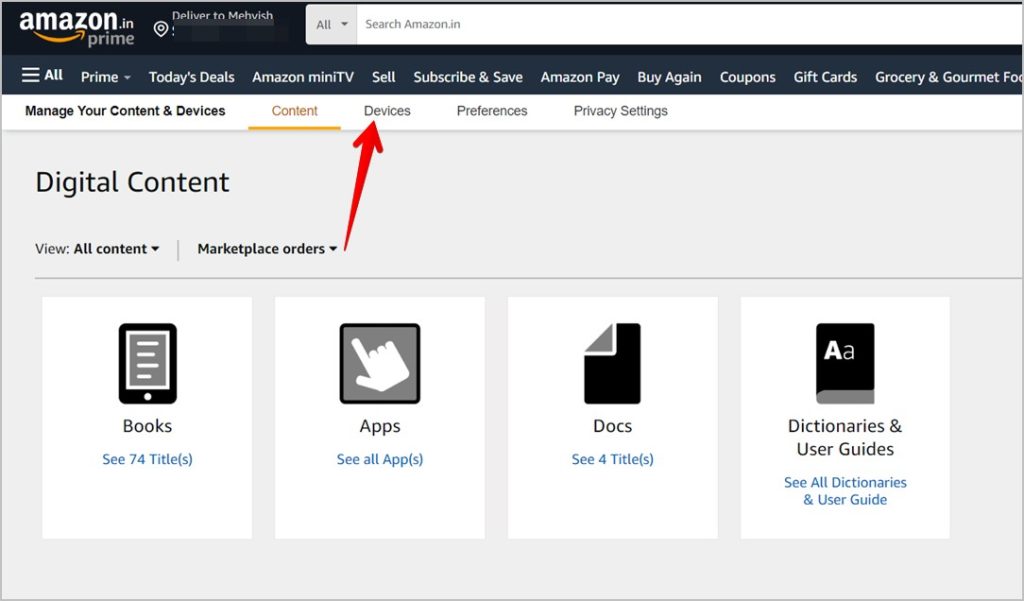Click See 4 Title(s) link
Image resolution: width=1024 pixels, height=601 pixels.
point(613,459)
